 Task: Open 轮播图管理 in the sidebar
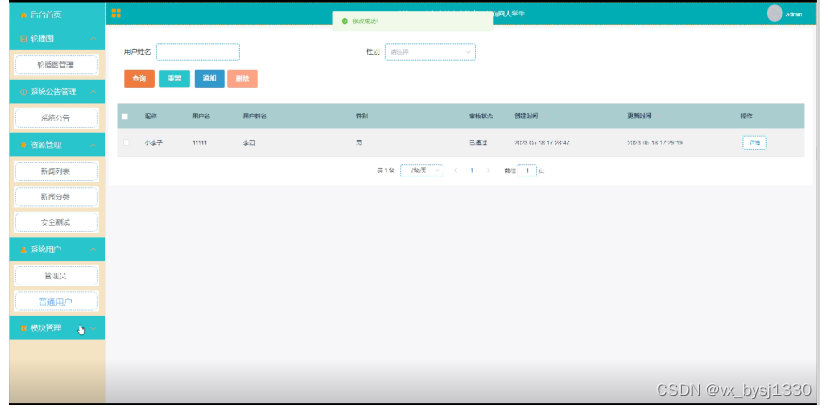pyautogui.click(x=56, y=64)
